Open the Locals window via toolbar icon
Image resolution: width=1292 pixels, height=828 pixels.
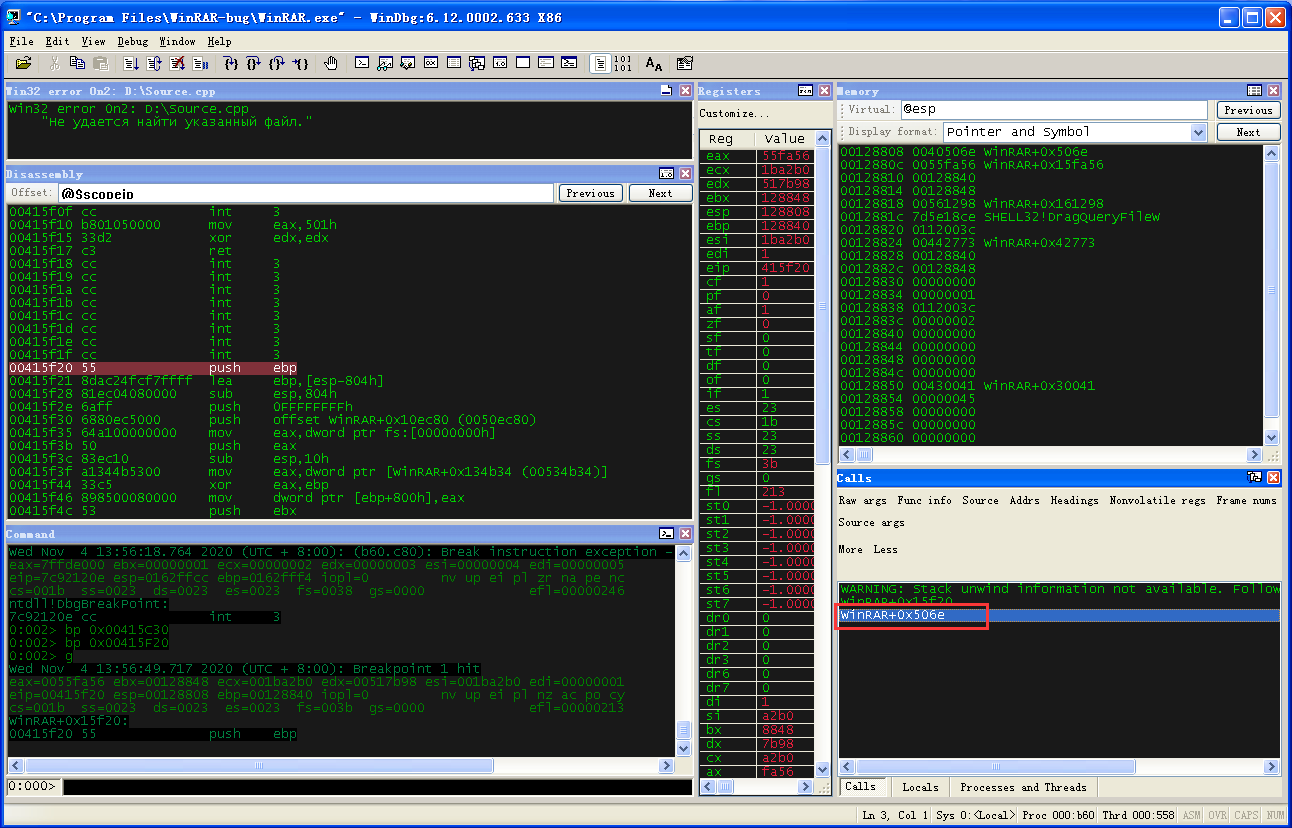(407, 63)
